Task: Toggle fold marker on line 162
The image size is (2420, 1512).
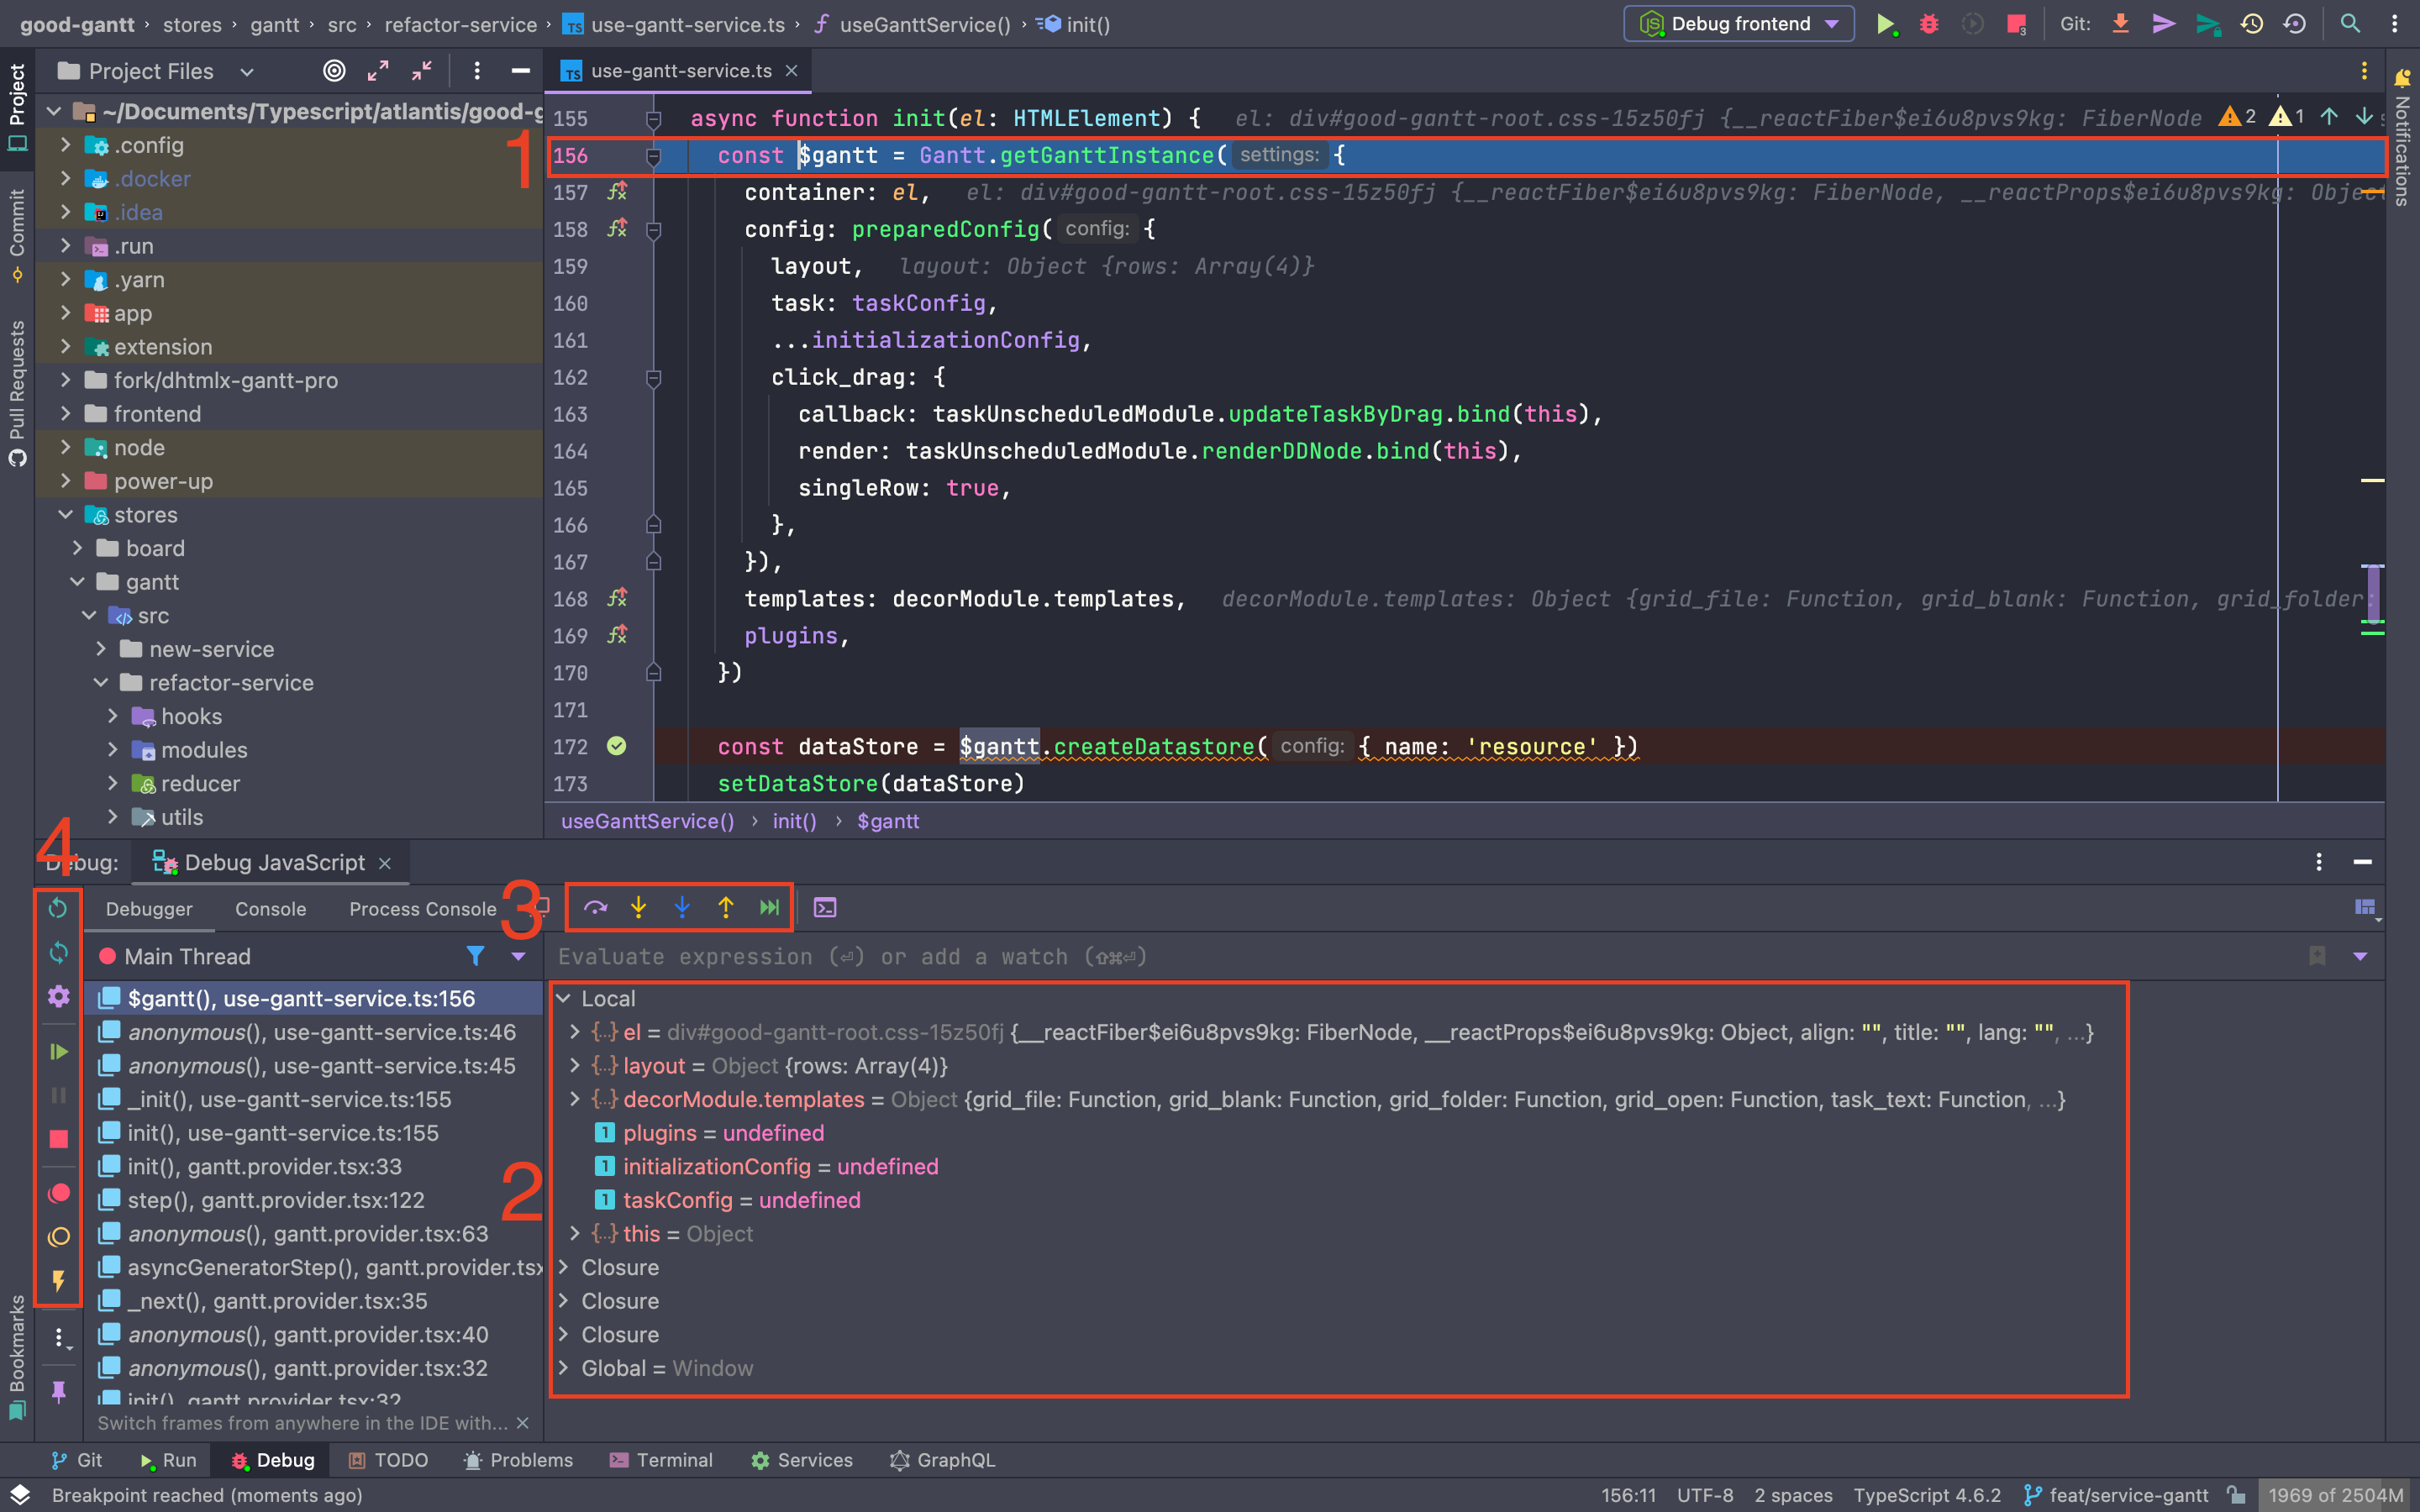Action: point(653,378)
